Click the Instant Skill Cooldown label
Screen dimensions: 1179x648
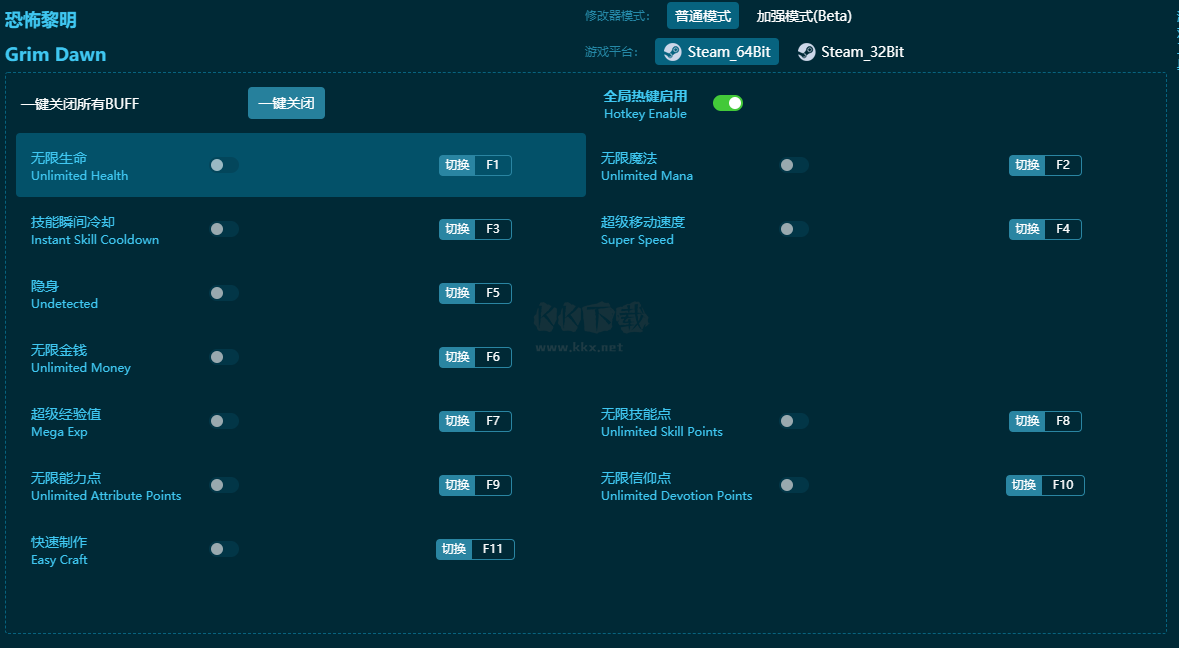pyautogui.click(x=95, y=239)
